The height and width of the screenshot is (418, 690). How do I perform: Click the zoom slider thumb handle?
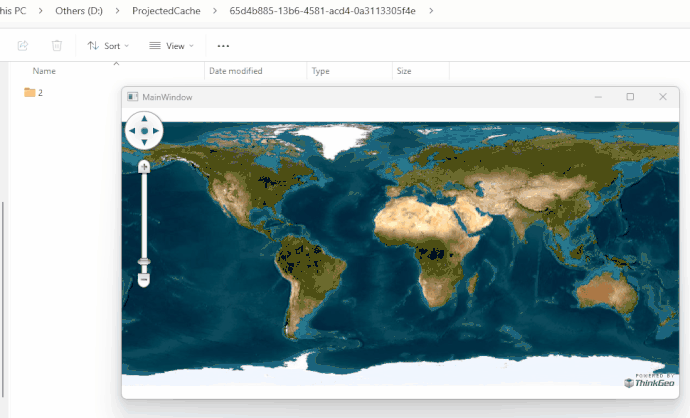(144, 263)
